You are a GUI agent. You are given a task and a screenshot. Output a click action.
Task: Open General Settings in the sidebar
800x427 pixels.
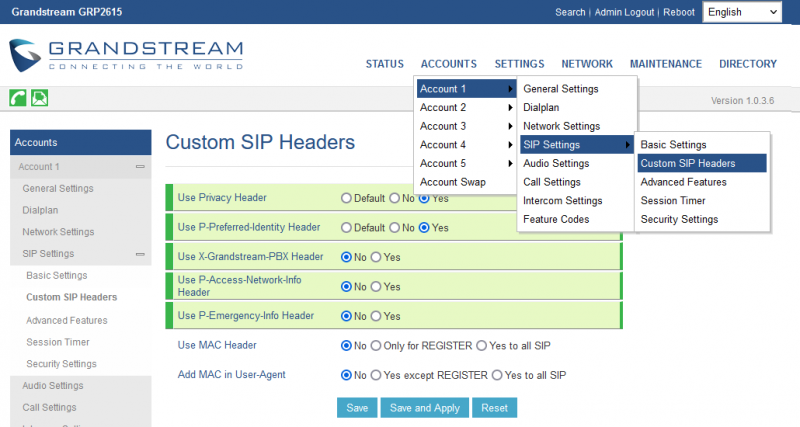point(58,189)
